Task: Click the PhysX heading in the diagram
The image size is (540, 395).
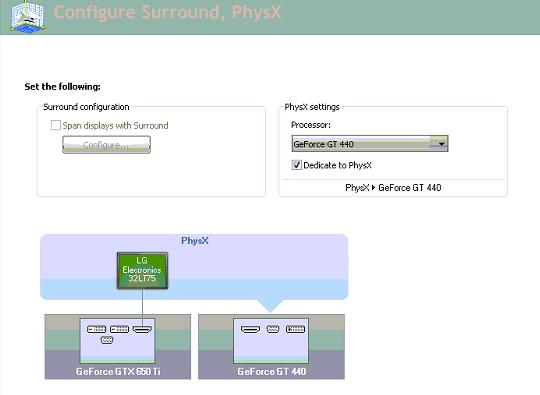Action: coord(195,240)
